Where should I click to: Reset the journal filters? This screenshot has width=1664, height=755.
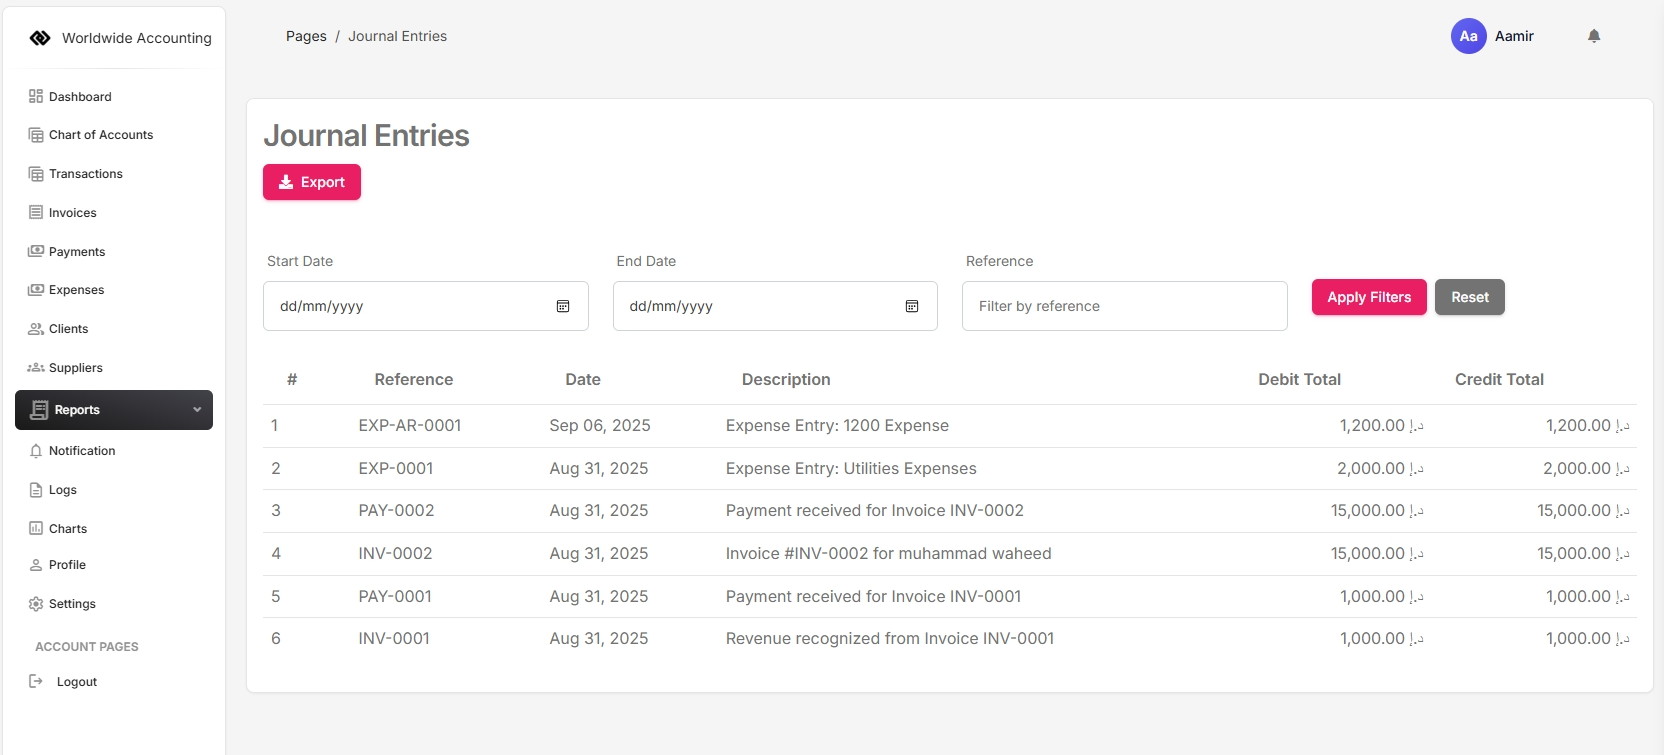point(1469,297)
